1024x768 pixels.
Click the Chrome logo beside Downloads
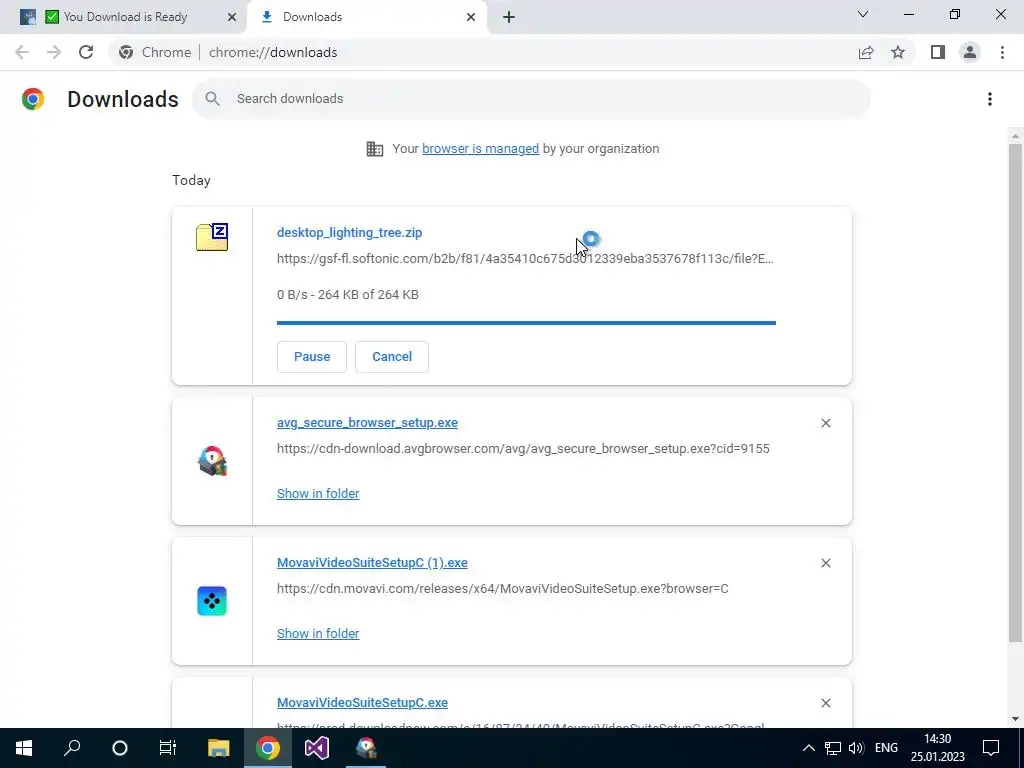33,99
